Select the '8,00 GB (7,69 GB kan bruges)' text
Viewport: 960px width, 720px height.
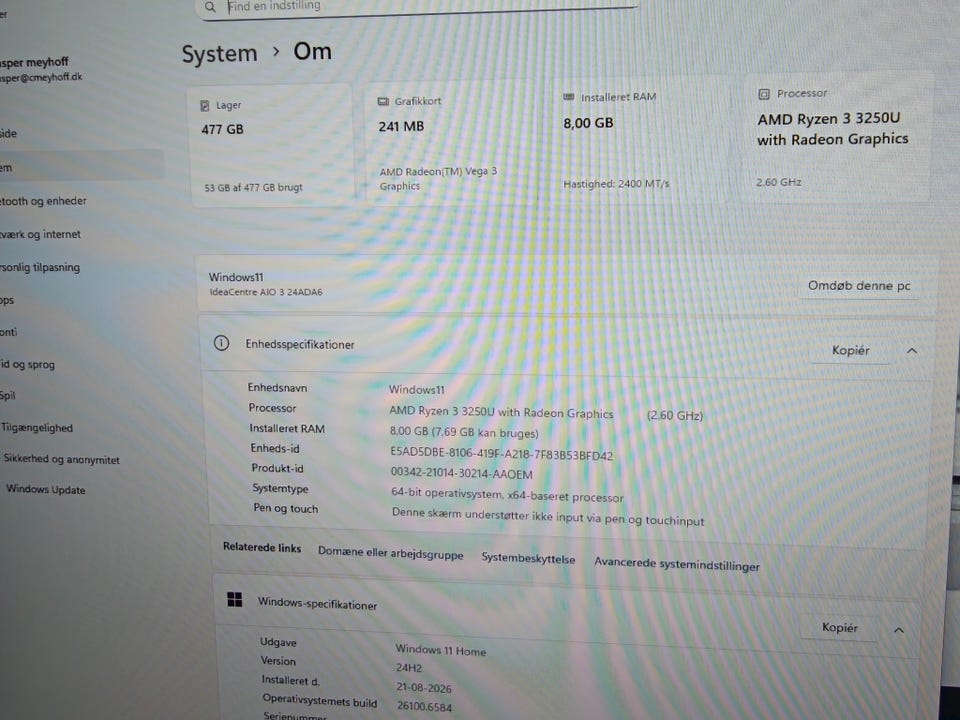point(464,433)
